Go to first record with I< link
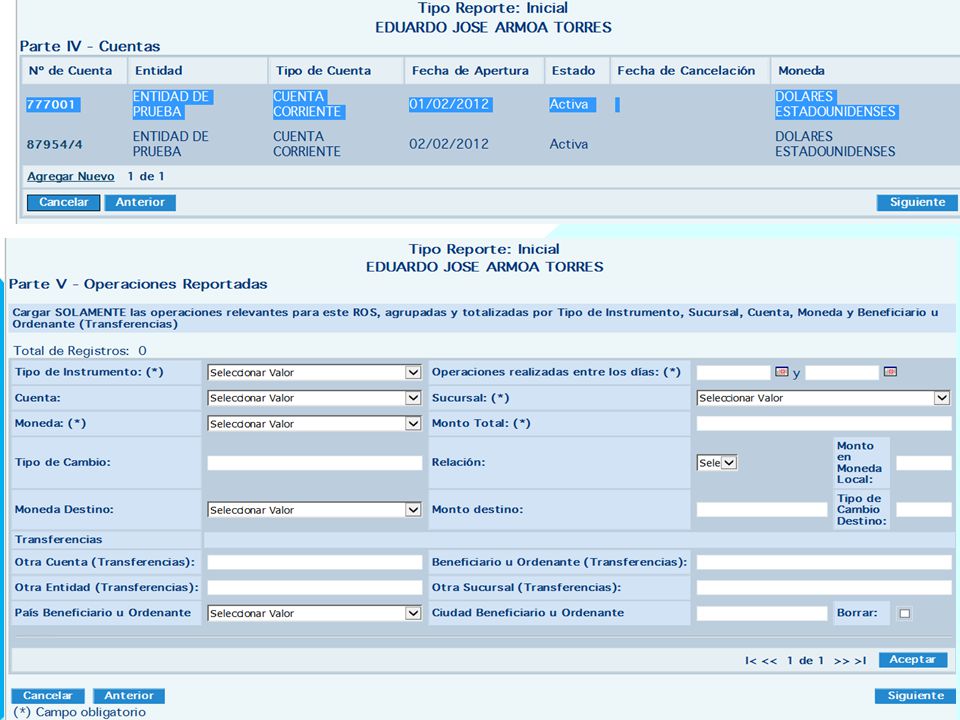The height and width of the screenshot is (720, 960). pos(750,661)
